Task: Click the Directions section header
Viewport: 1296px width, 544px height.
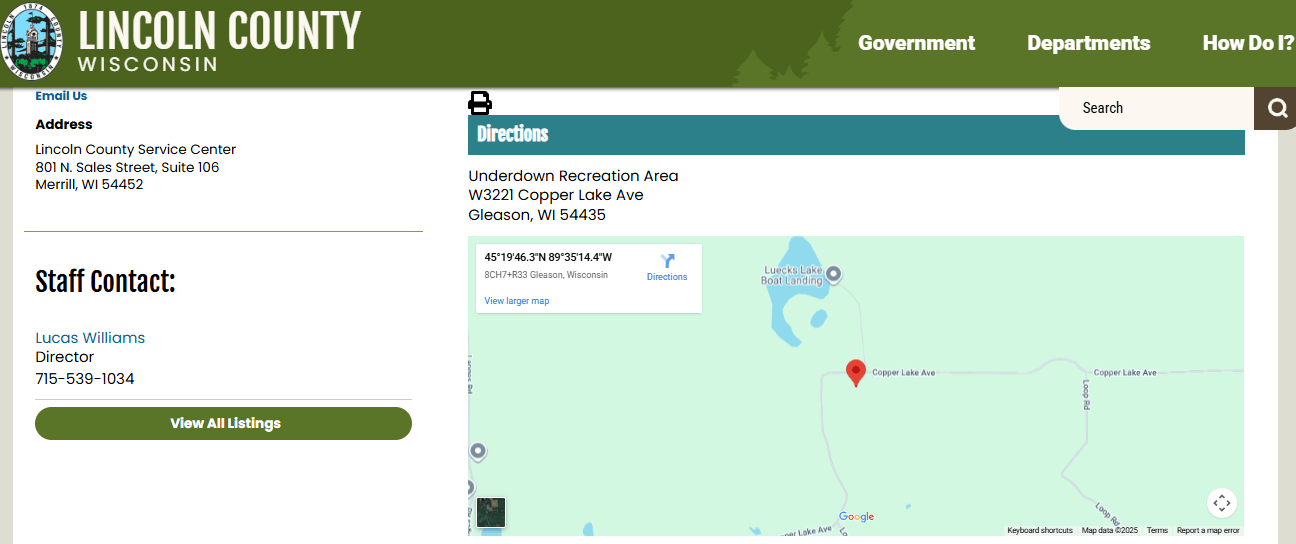Action: [856, 135]
